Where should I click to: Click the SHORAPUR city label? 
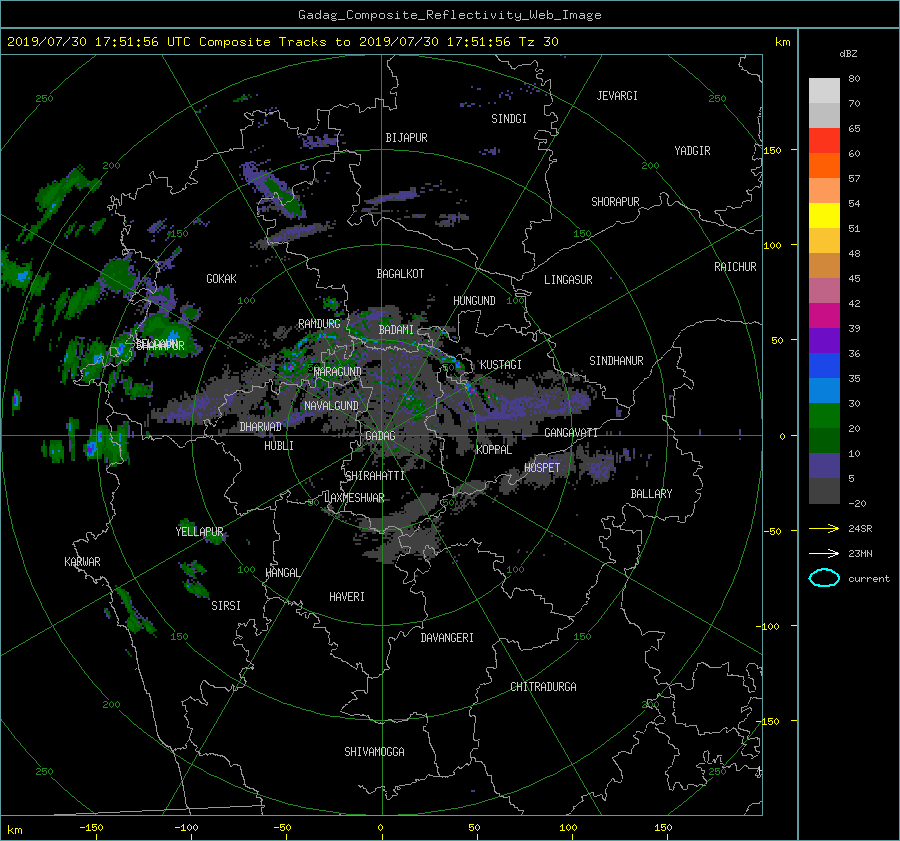pyautogui.click(x=615, y=202)
